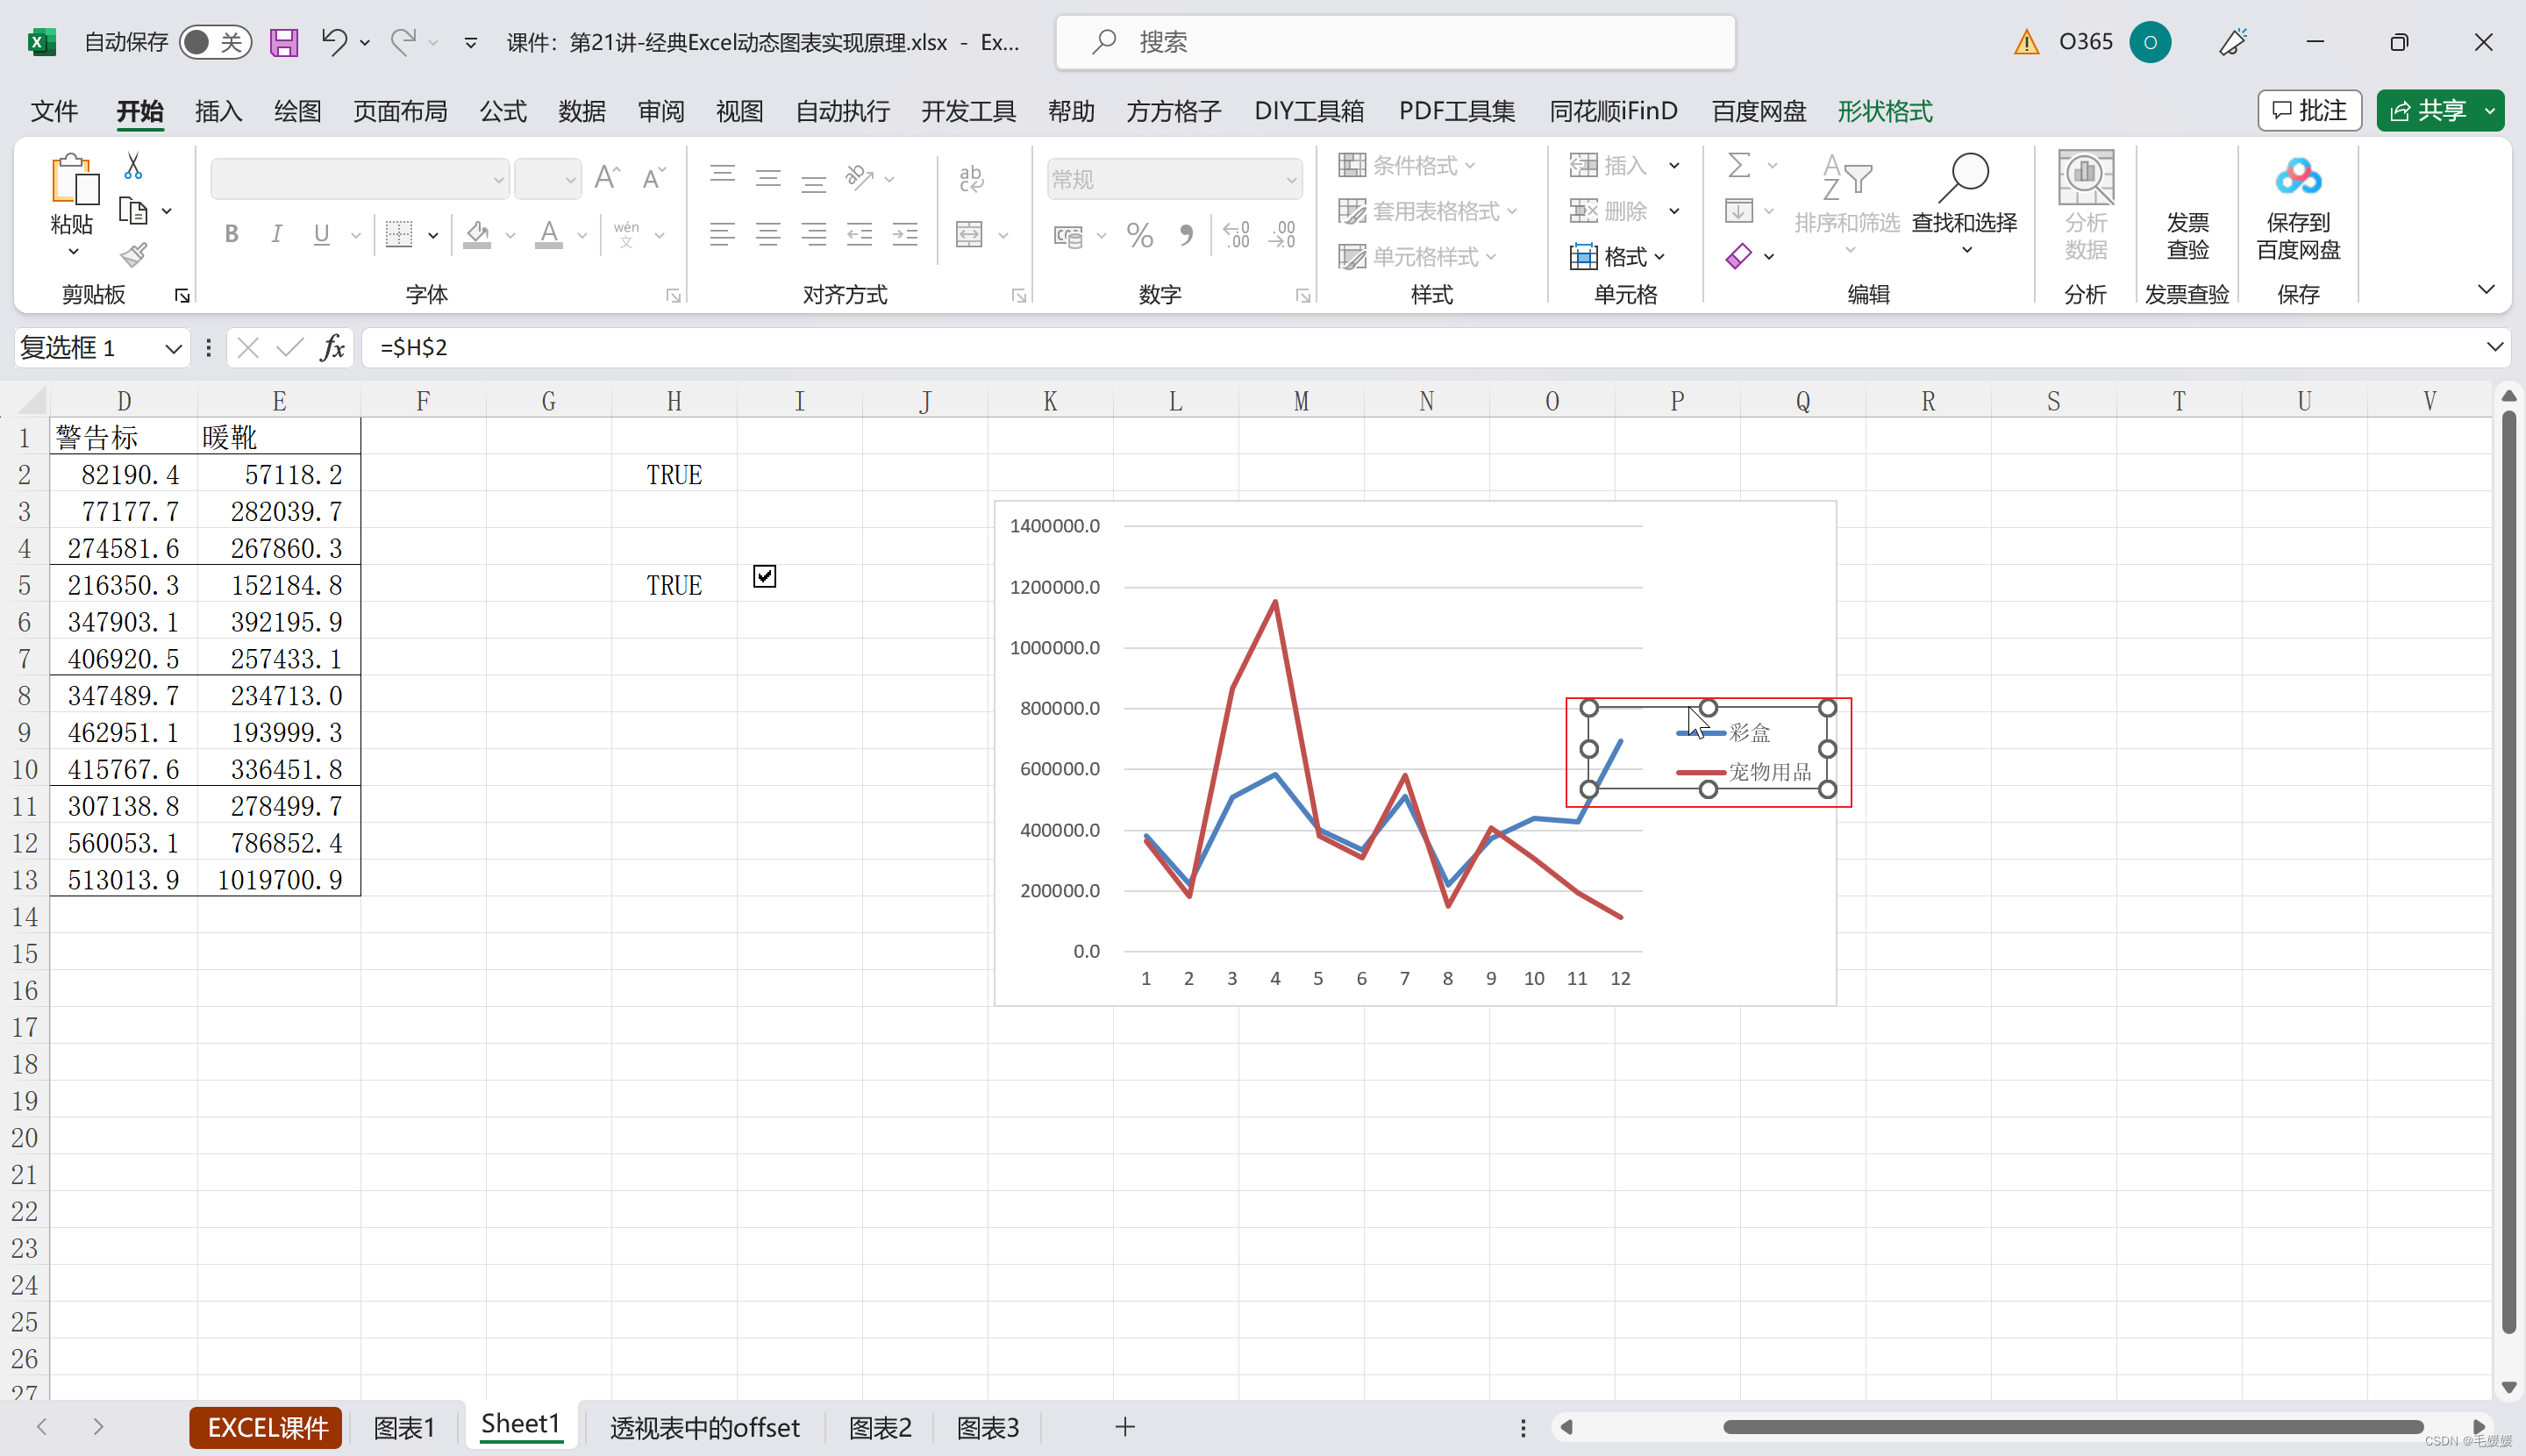Click the Decrease decimal icon

pos(1282,235)
